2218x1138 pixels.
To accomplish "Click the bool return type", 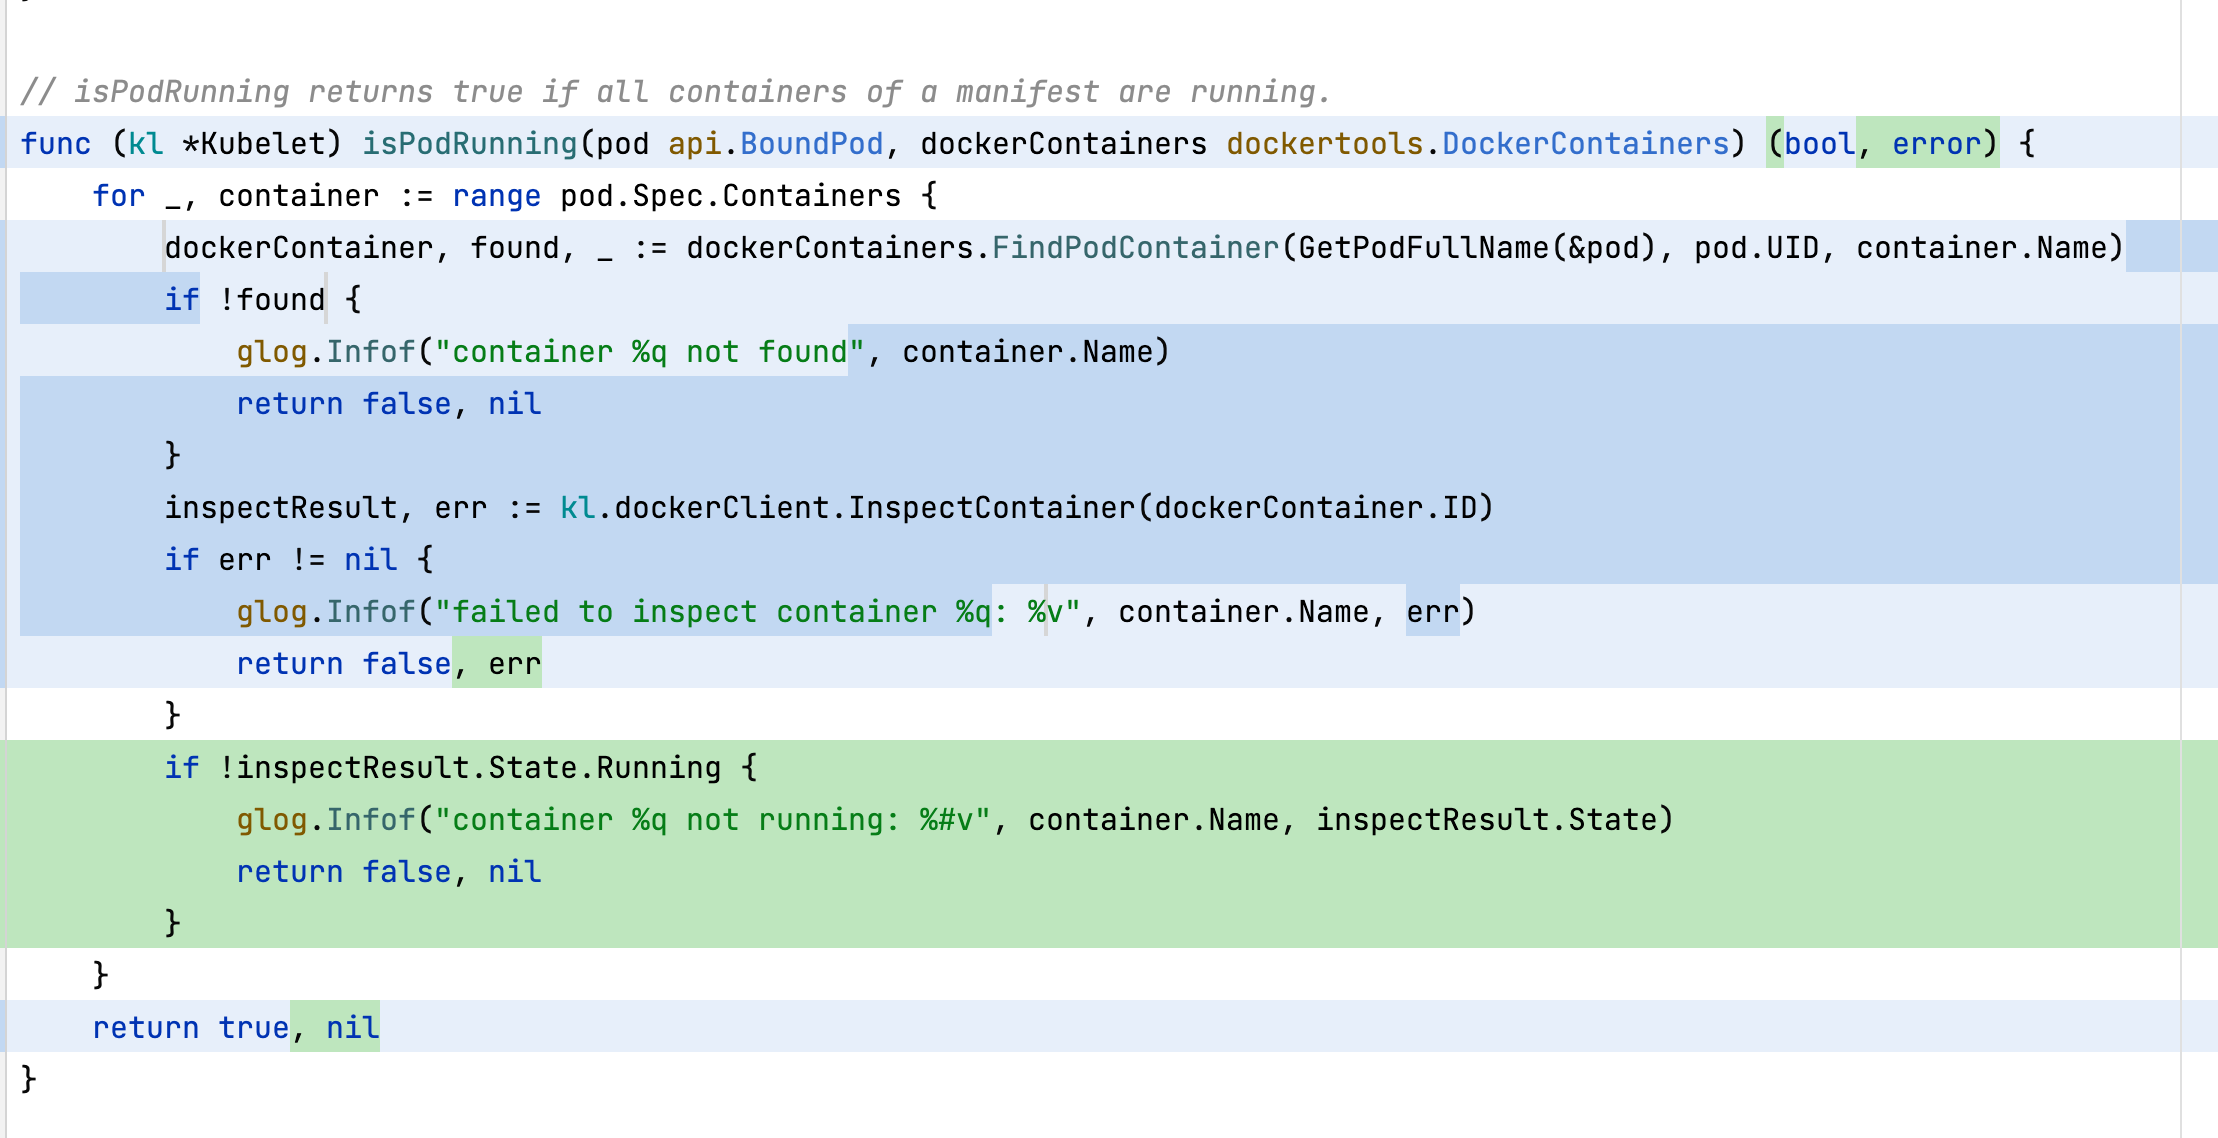I will pyautogui.click(x=1819, y=144).
